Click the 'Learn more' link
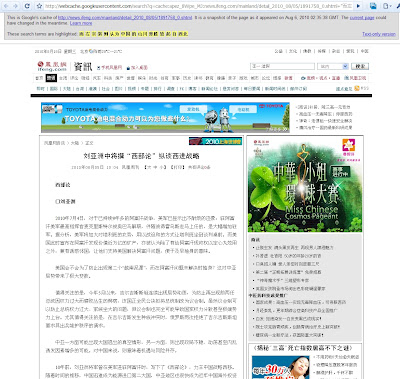 coord(81,23)
